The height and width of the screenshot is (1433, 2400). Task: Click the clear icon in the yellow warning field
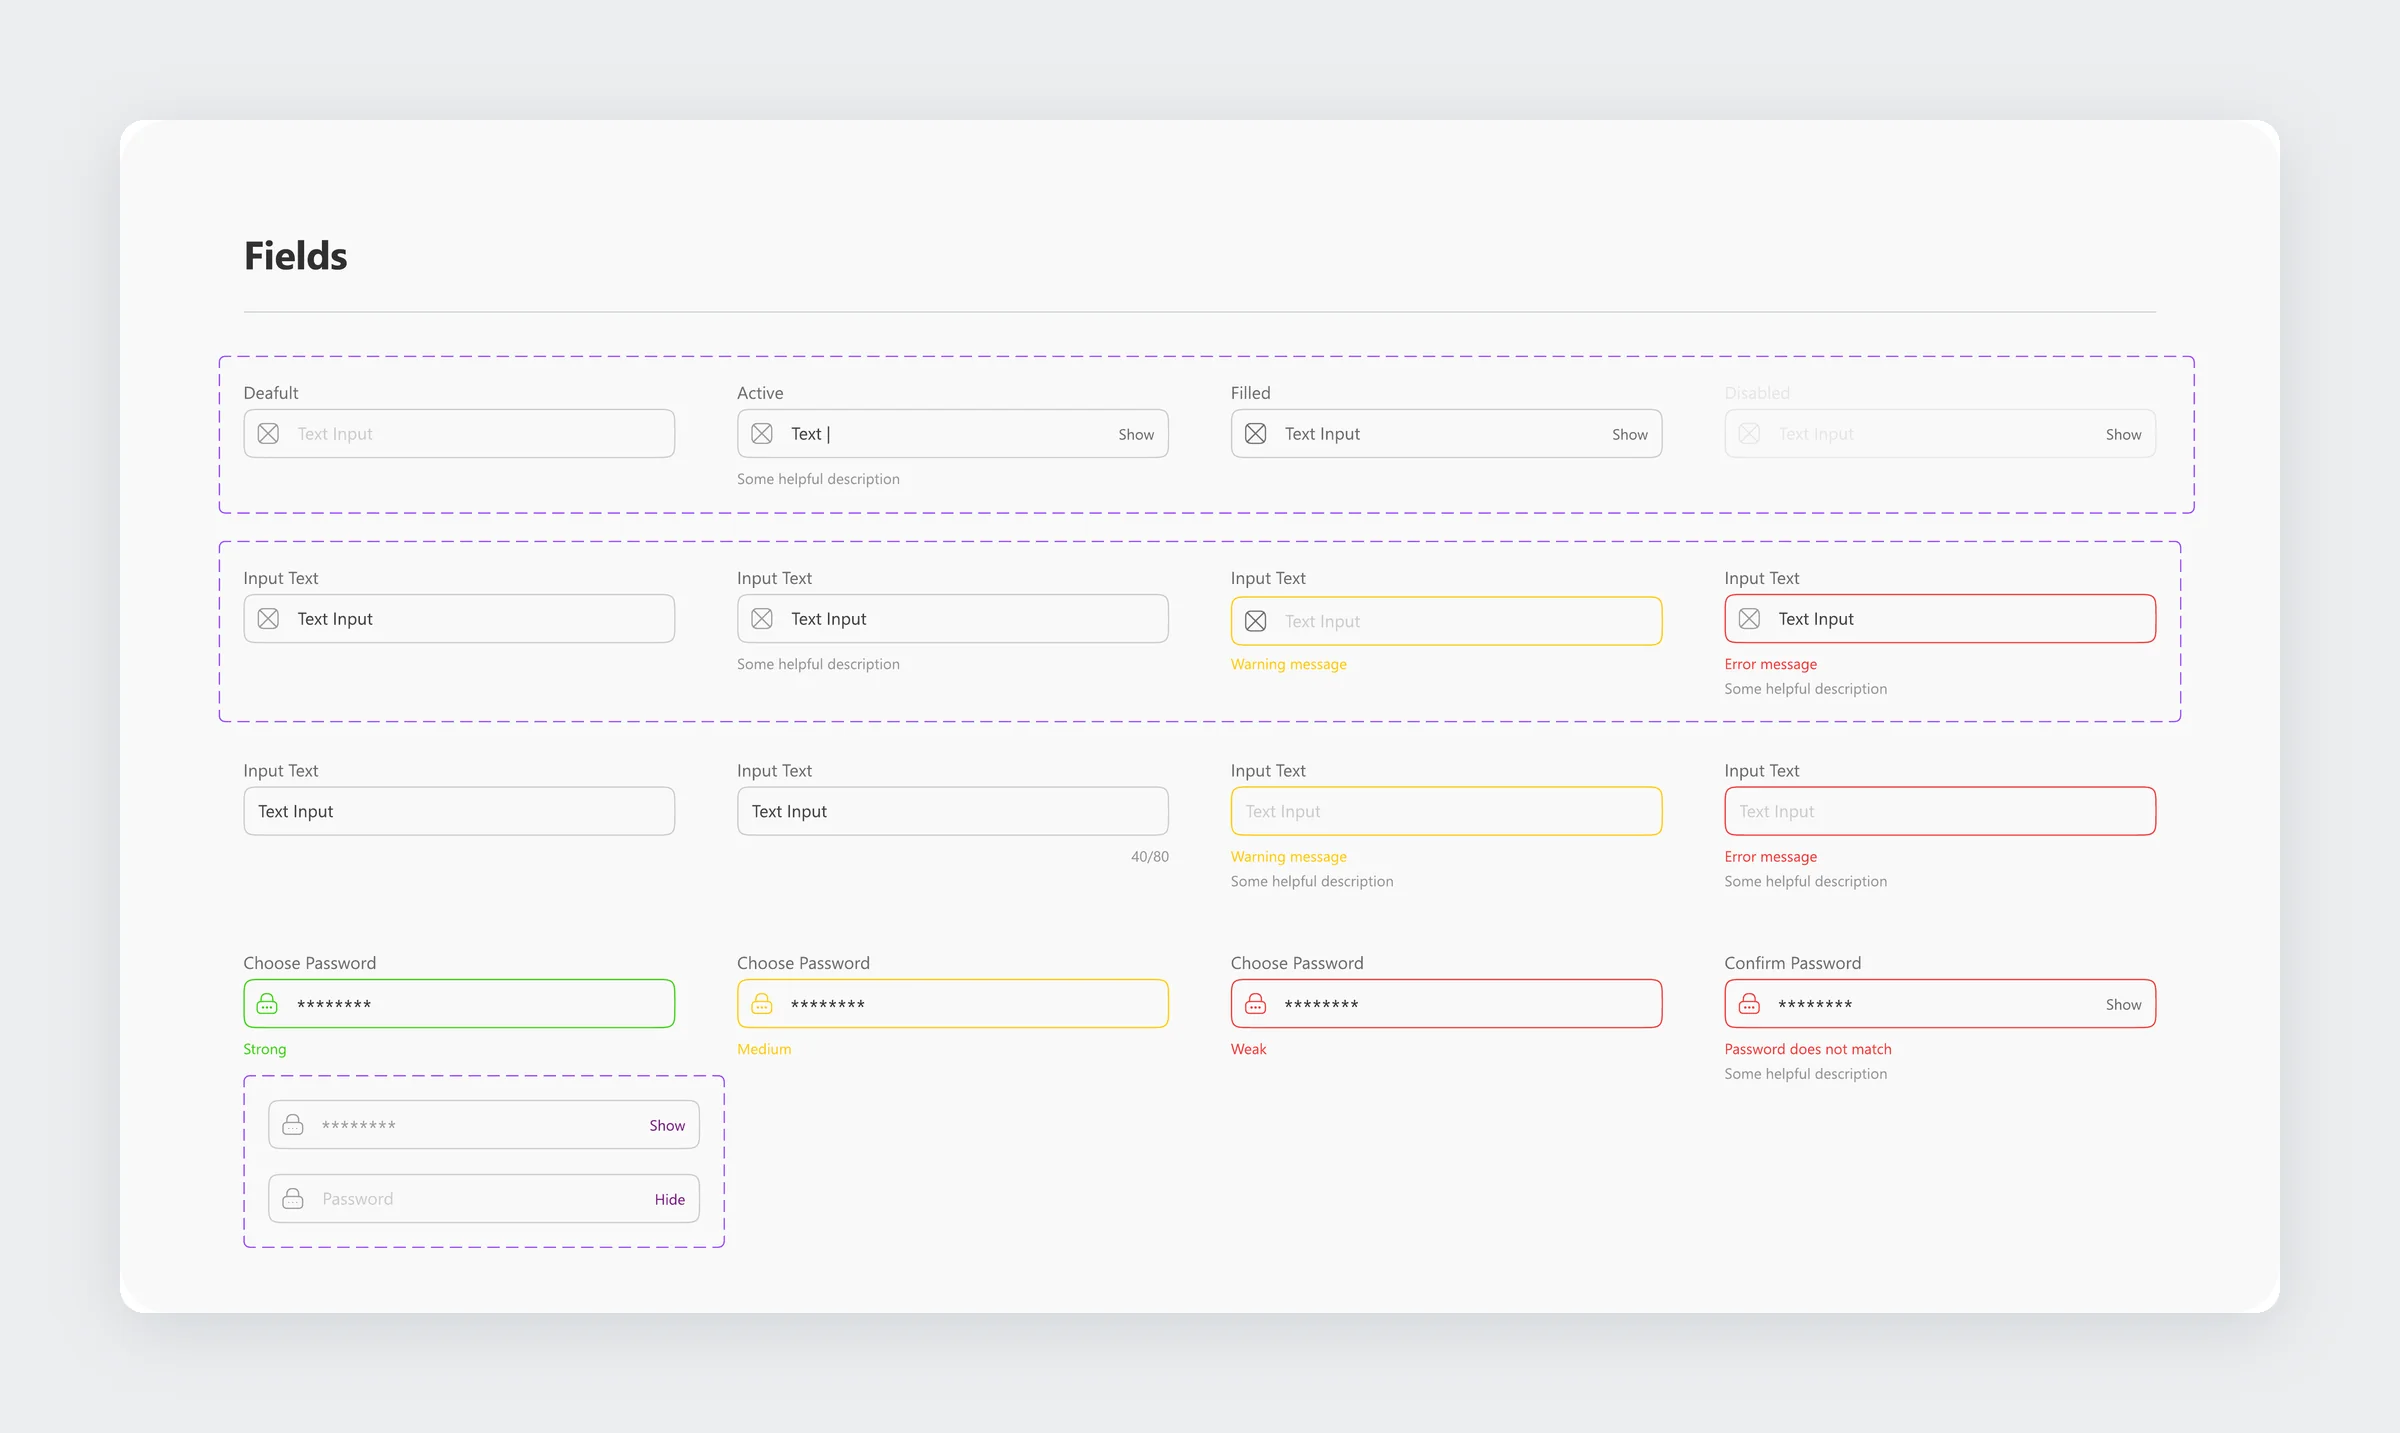tap(1256, 621)
